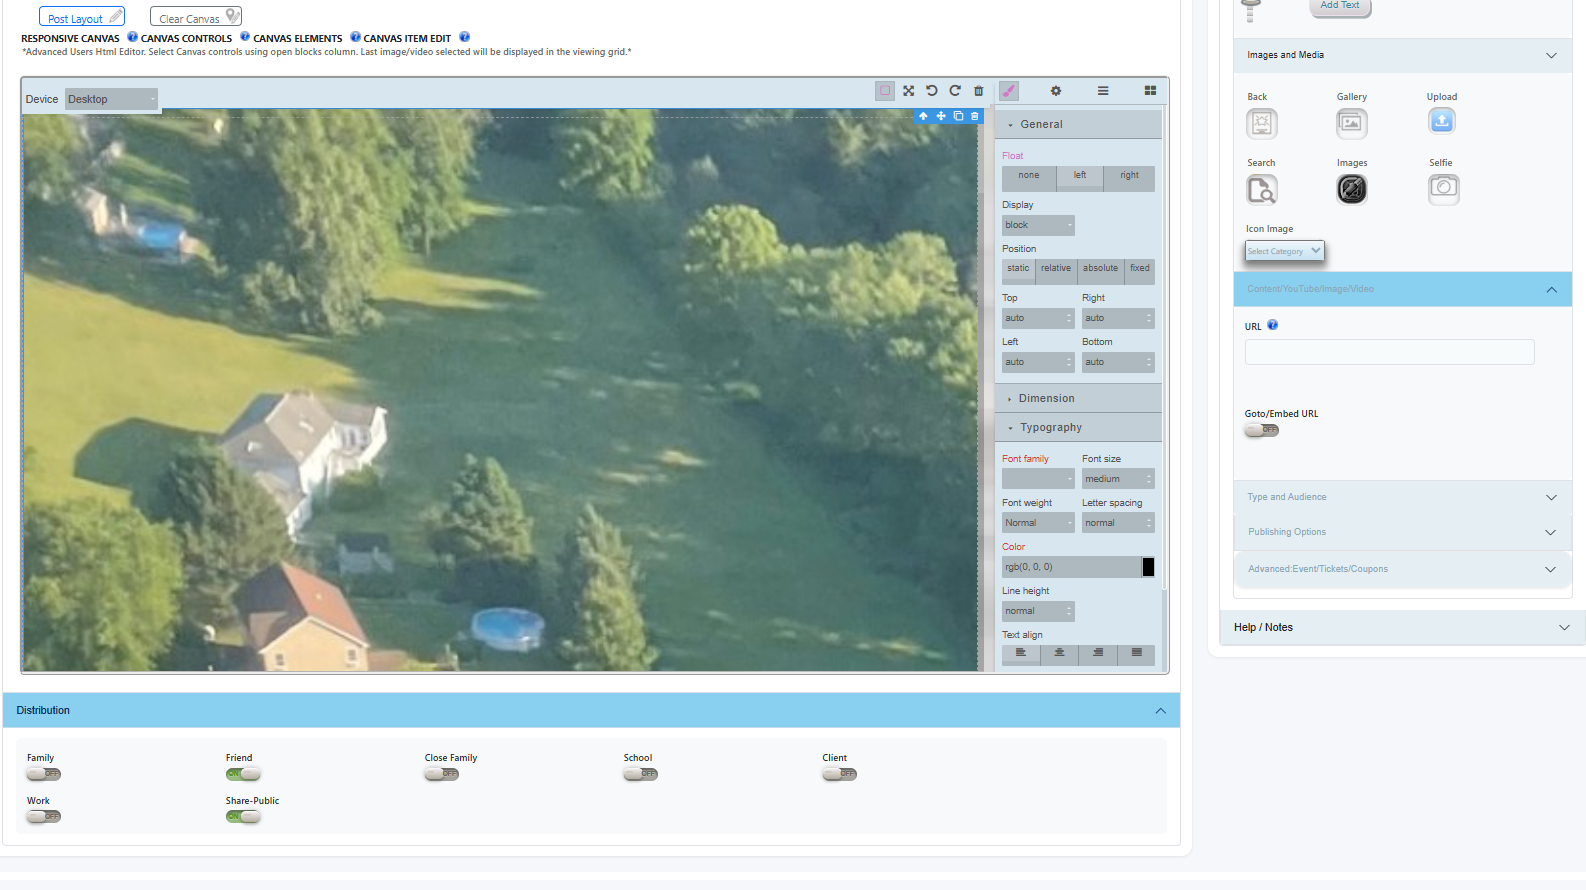Open the Device dropdown showing Desktop
The height and width of the screenshot is (890, 1586).
tap(111, 99)
